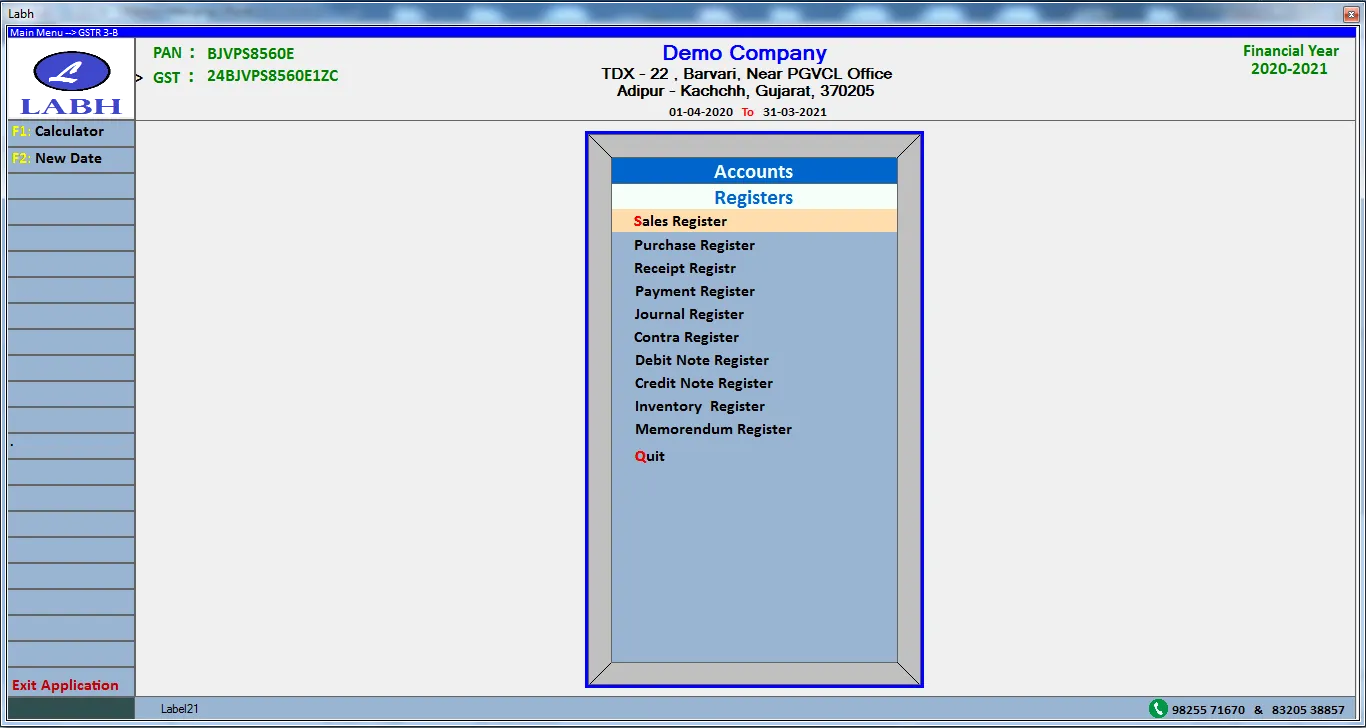Screen dimensions: 1366x728
Task: Click the Accounts header bar
Action: [x=753, y=170]
